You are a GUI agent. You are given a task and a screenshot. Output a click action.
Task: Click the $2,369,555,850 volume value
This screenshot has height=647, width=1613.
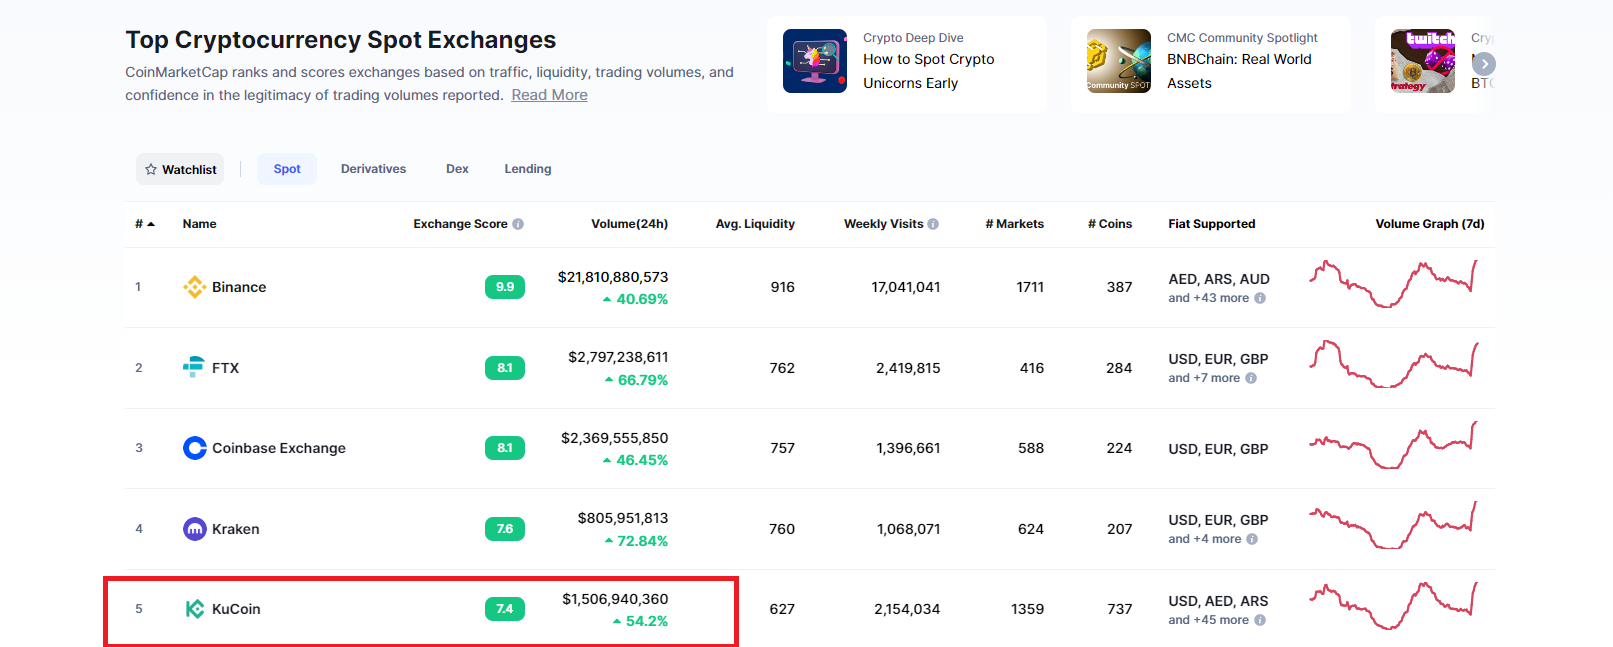tap(614, 438)
